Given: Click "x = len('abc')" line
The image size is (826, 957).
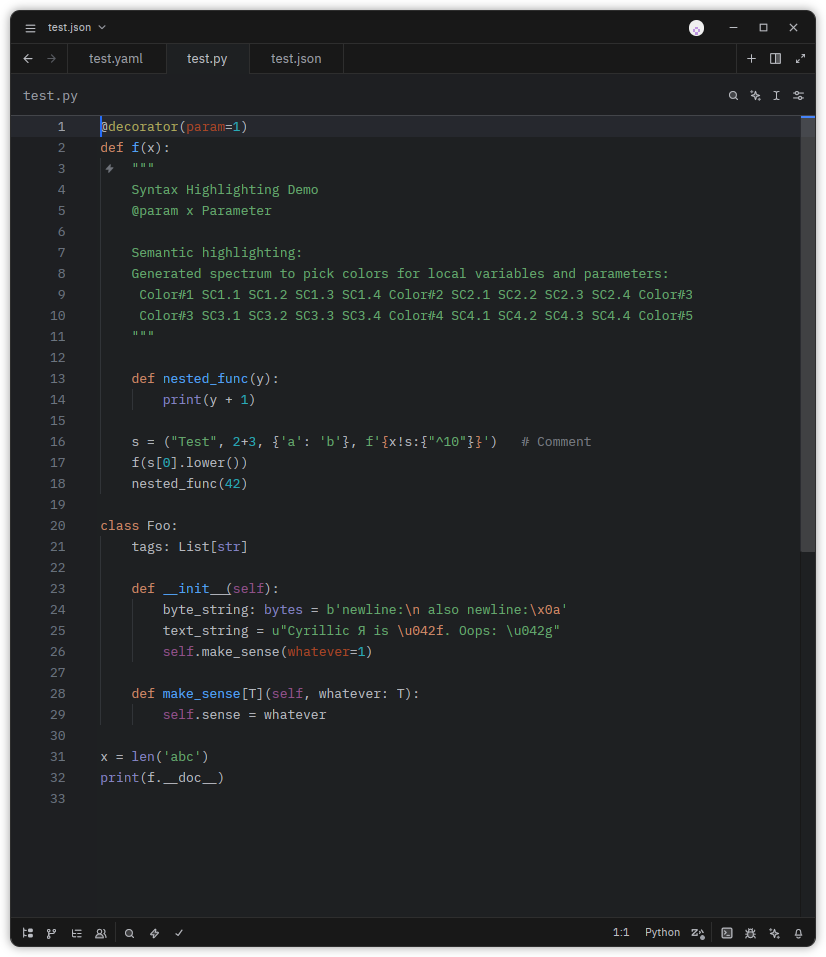Looking at the screenshot, I should click(x=154, y=756).
